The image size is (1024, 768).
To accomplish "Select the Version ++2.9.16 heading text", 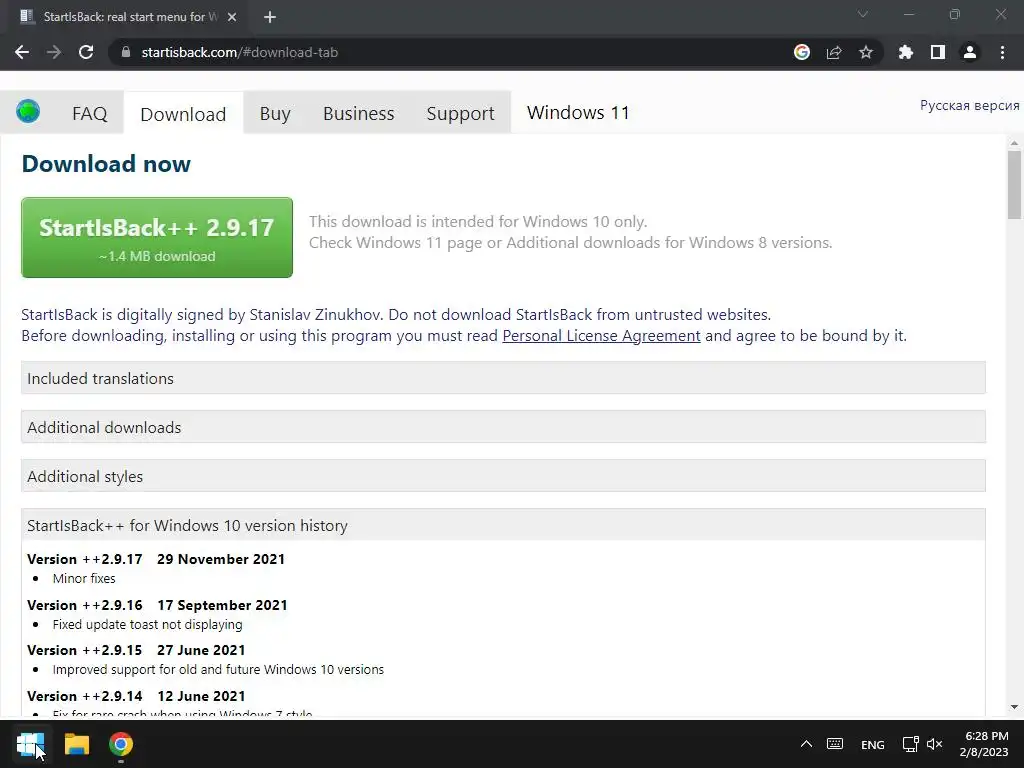I will tap(84, 605).
